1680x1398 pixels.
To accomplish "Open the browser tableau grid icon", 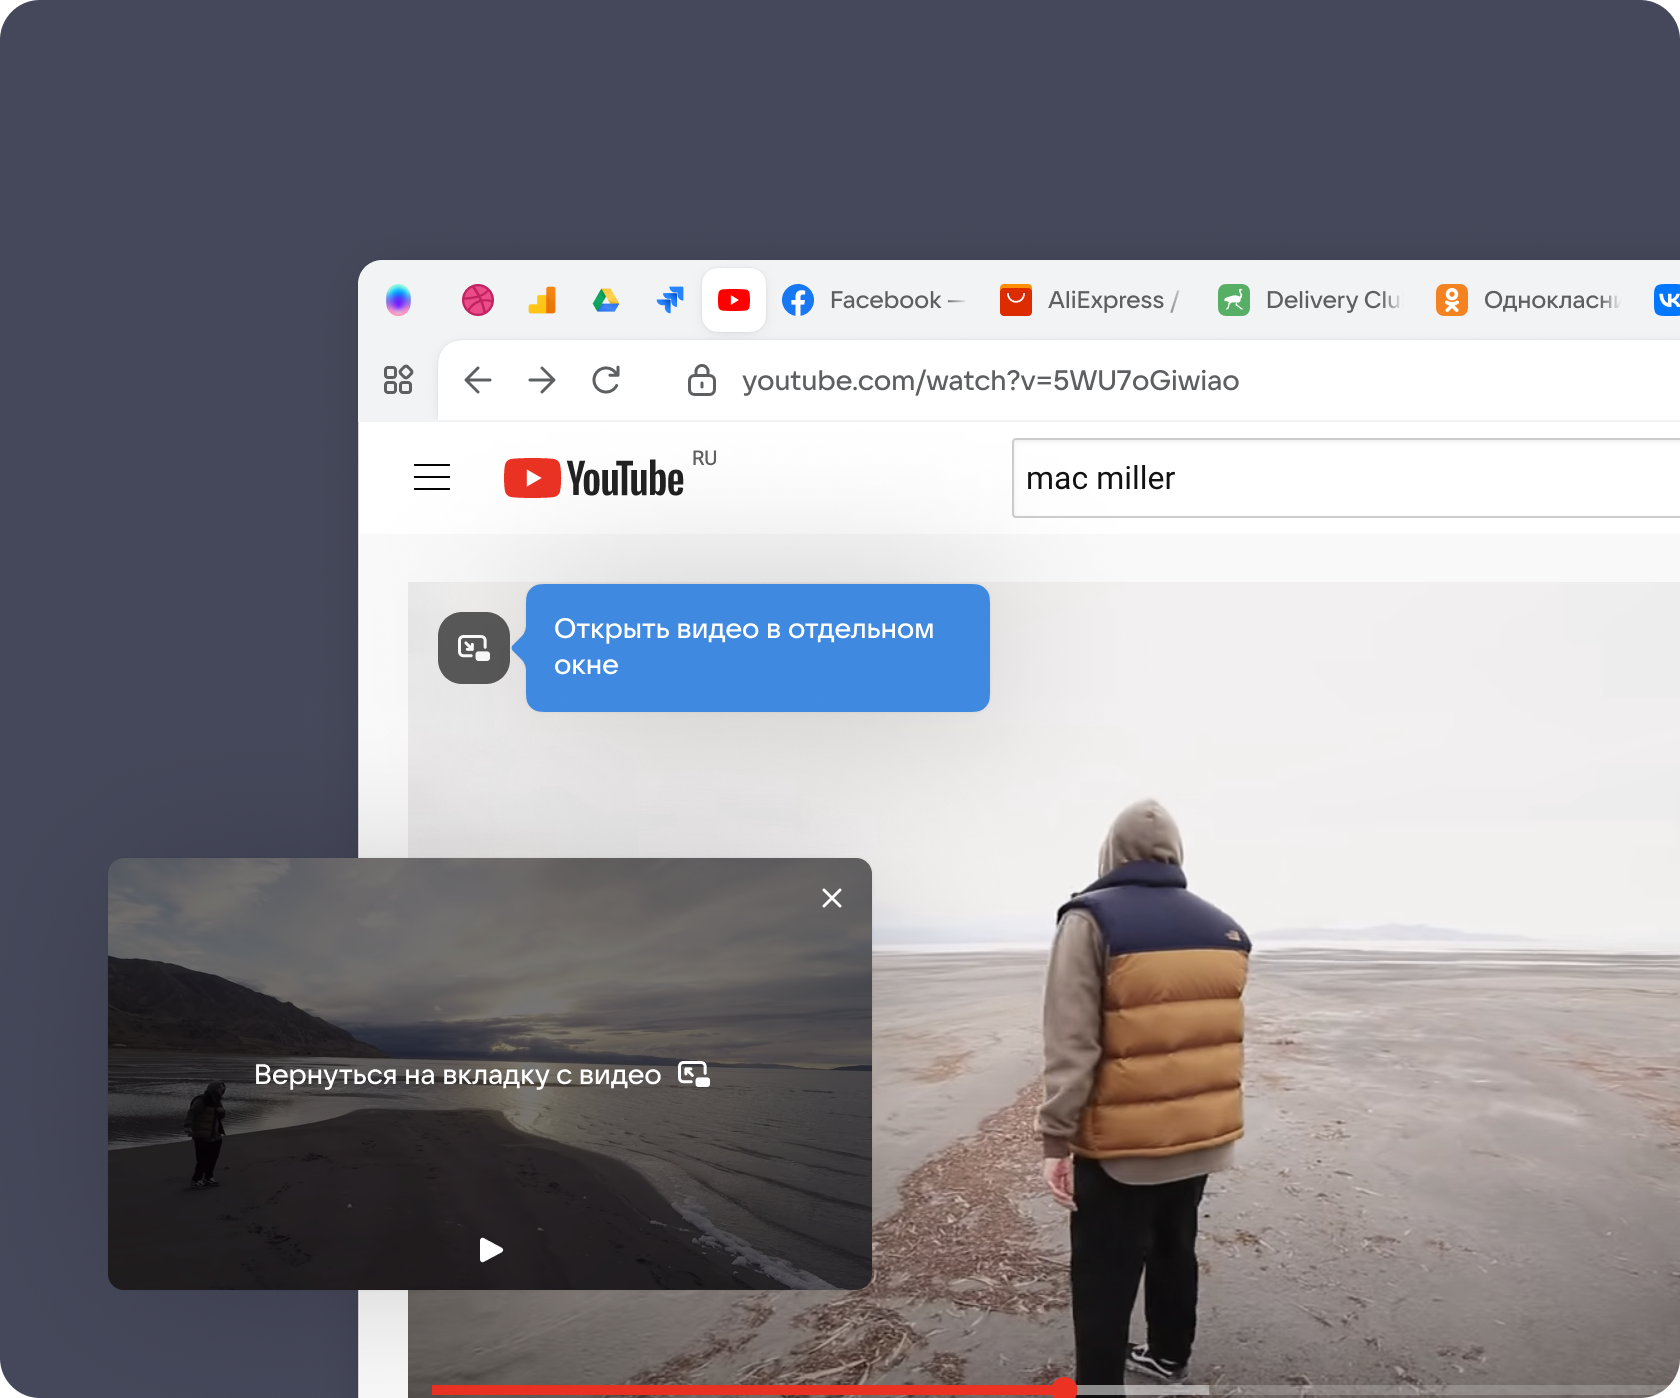I will (398, 380).
